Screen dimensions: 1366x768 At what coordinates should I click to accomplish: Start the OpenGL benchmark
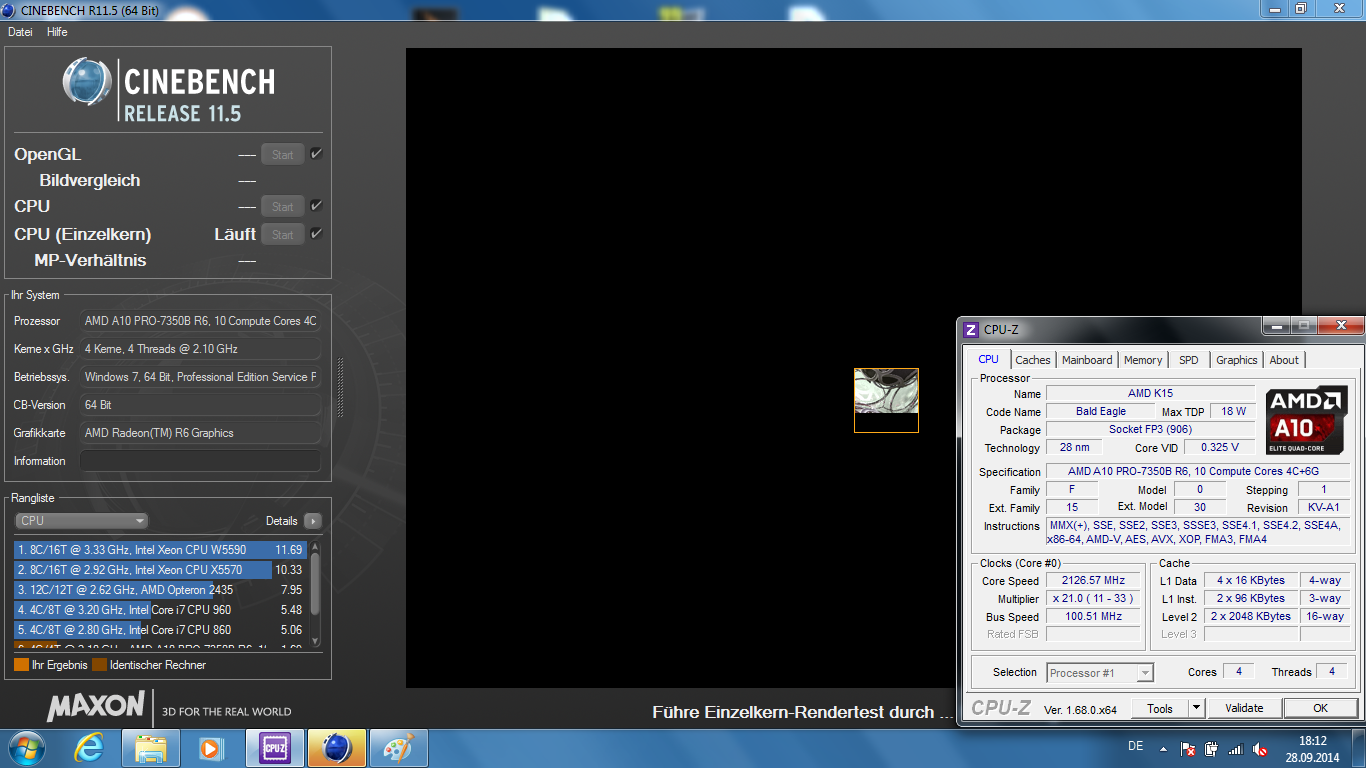point(283,154)
